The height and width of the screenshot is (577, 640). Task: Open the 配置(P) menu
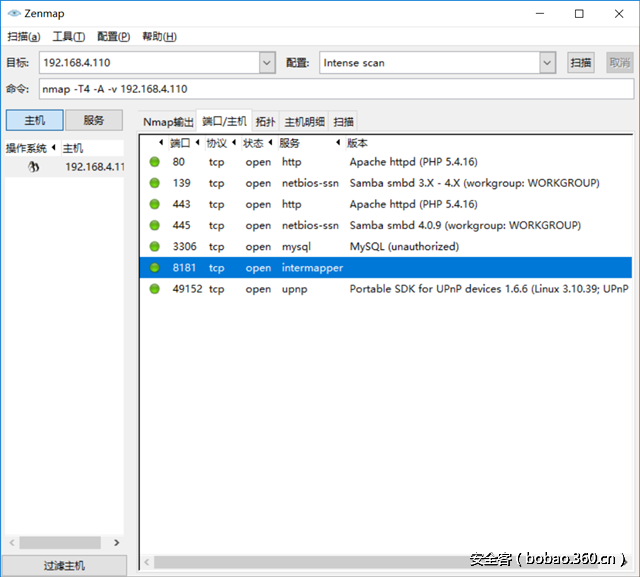coord(113,37)
